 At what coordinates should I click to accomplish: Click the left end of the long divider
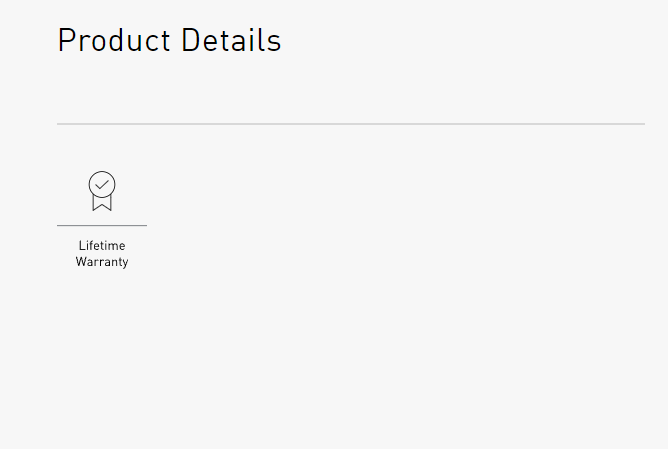coord(60,124)
